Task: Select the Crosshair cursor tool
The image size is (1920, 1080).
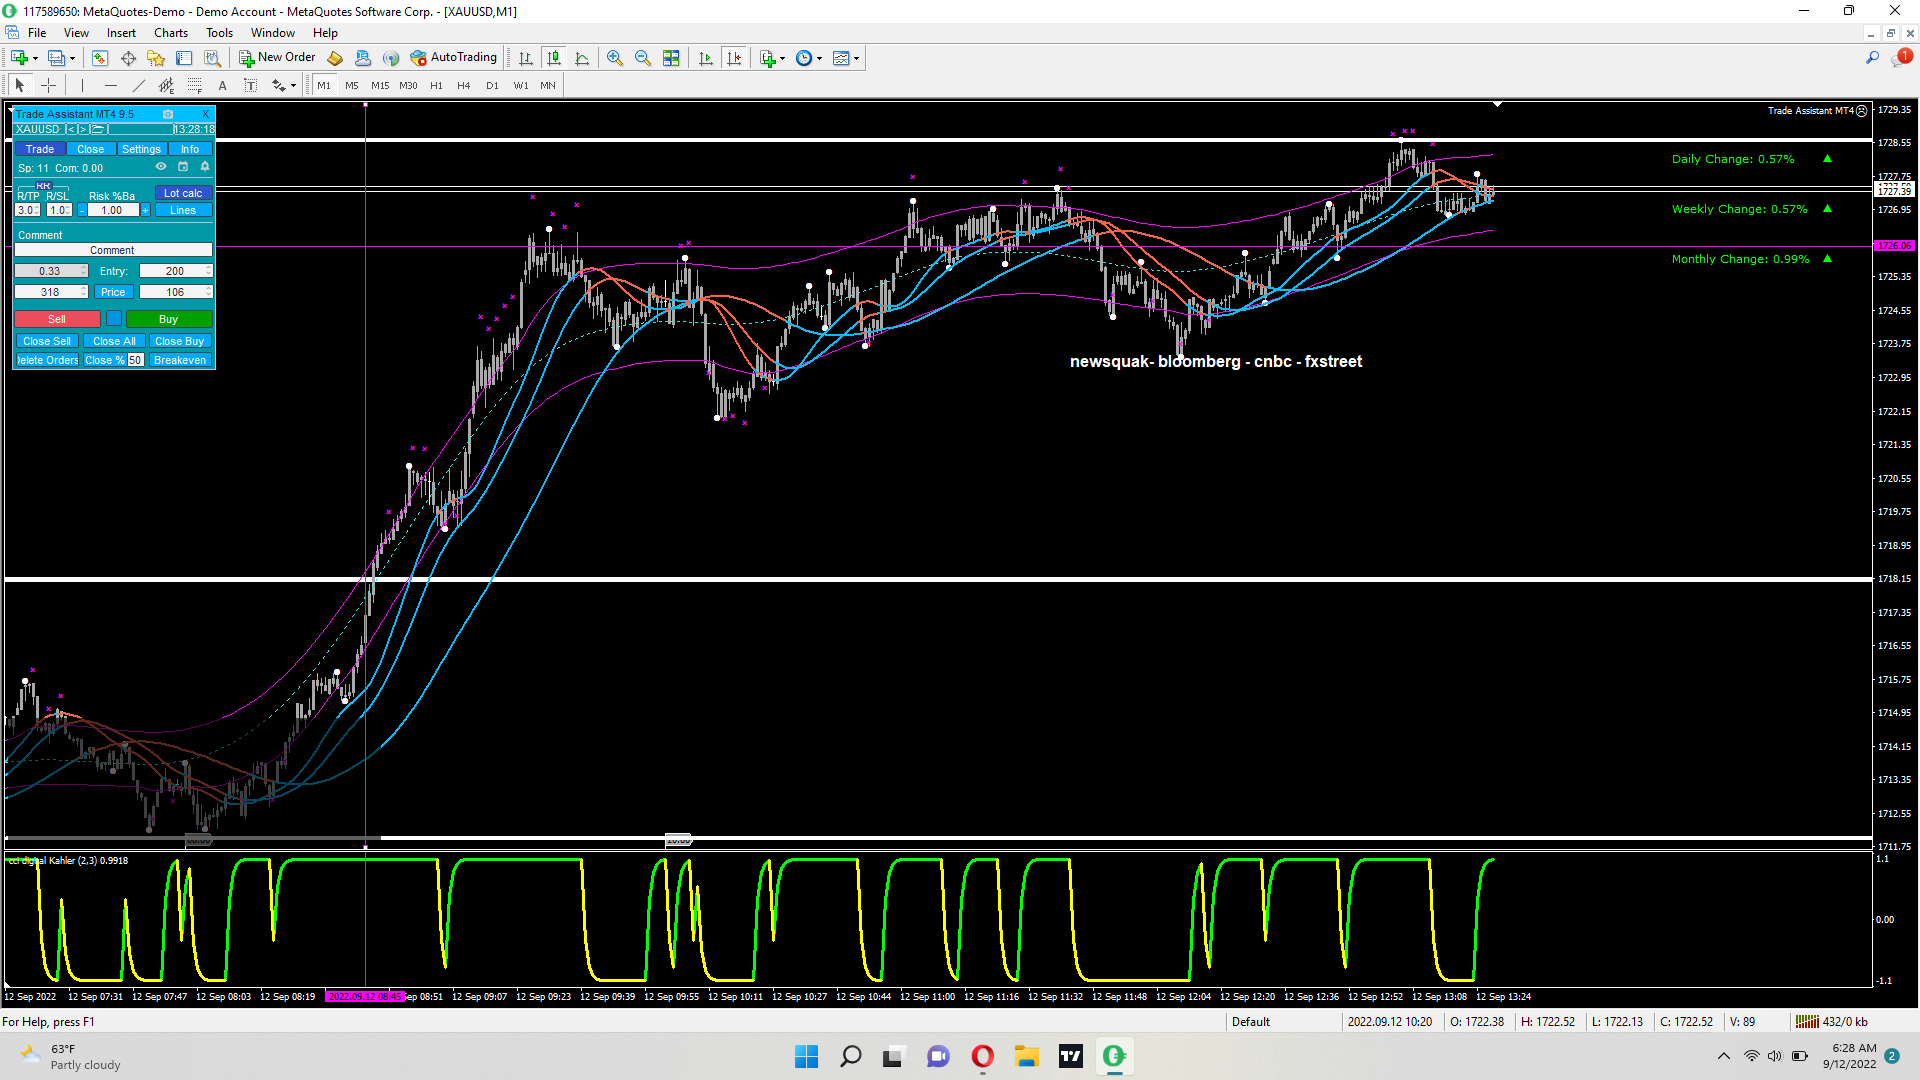Action: pyautogui.click(x=48, y=86)
